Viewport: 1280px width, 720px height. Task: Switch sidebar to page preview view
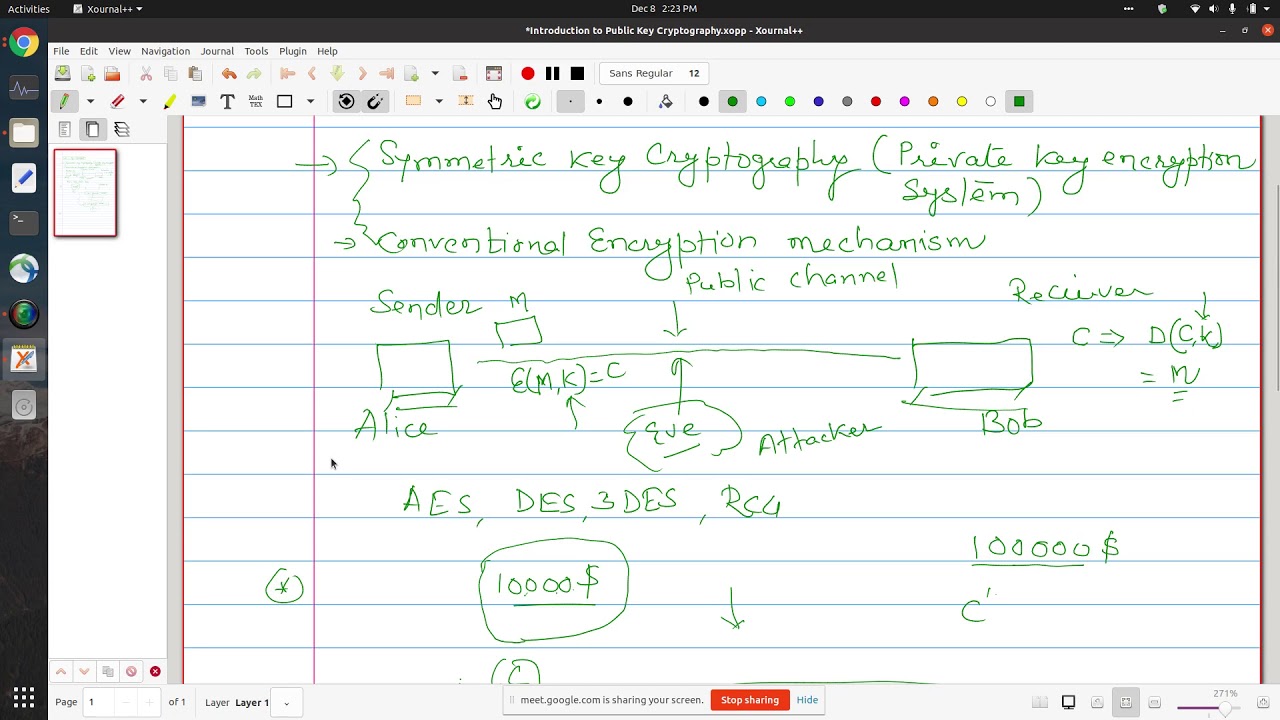pos(93,129)
